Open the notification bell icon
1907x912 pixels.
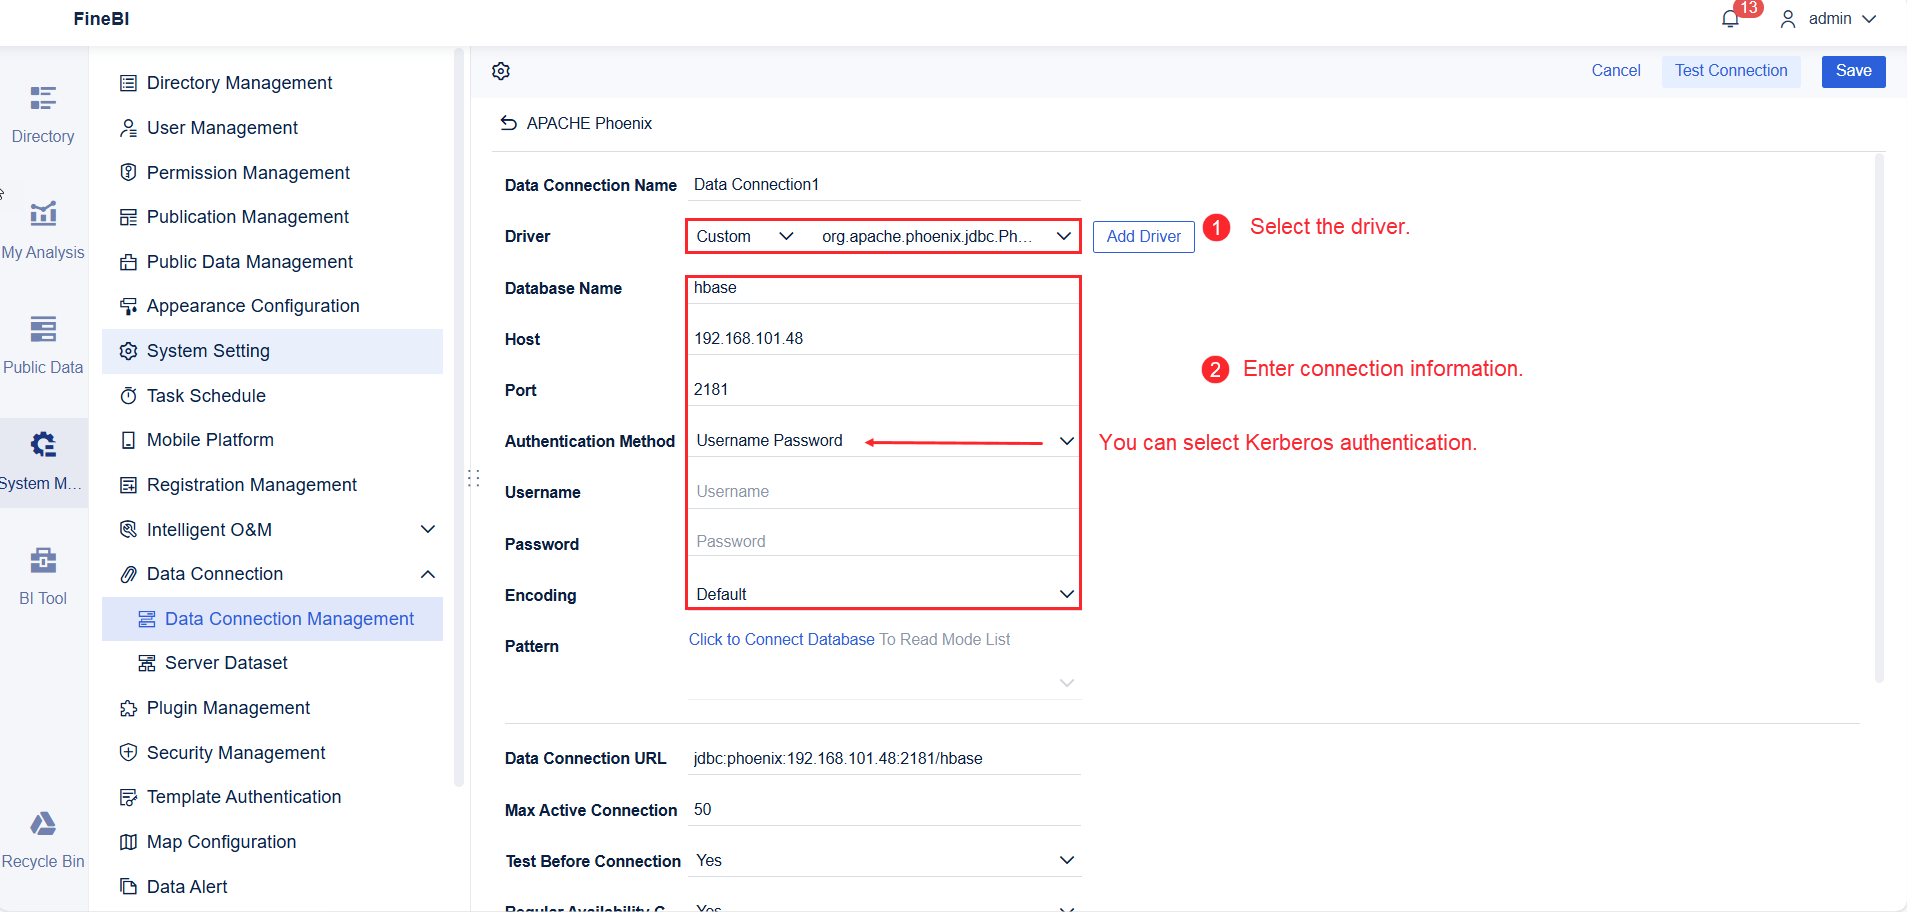1730,19
